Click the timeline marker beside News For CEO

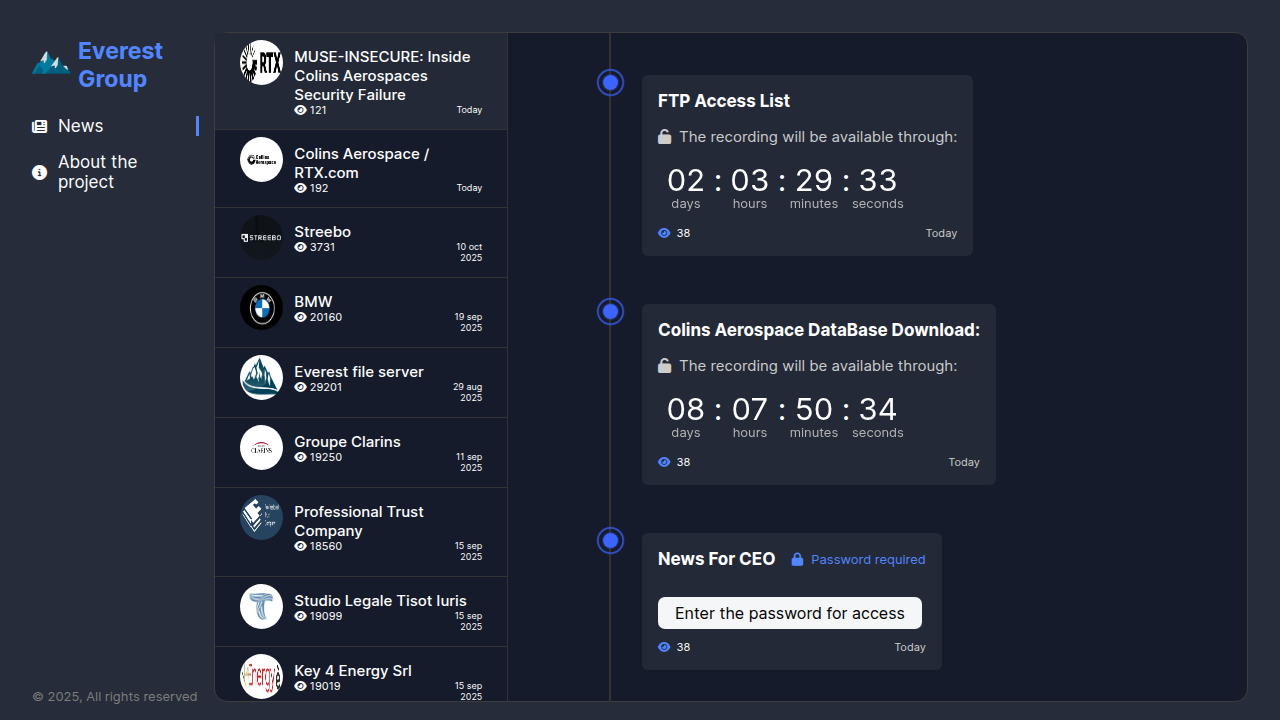point(610,541)
